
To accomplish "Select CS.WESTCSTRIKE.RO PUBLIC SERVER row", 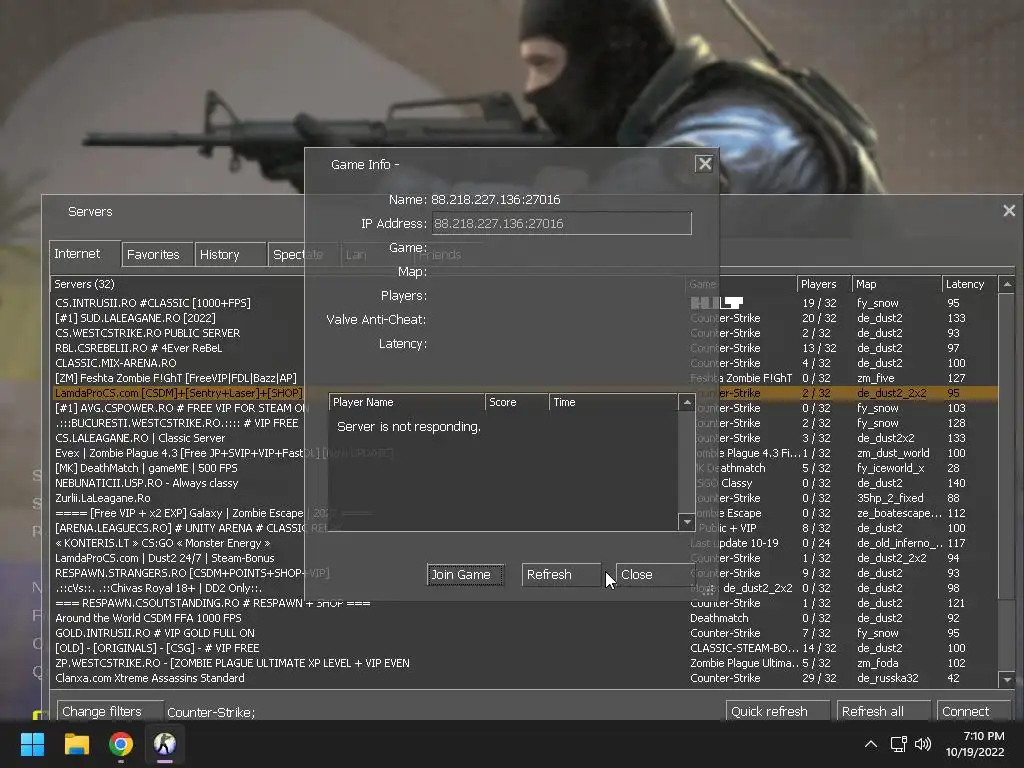I will point(524,333).
